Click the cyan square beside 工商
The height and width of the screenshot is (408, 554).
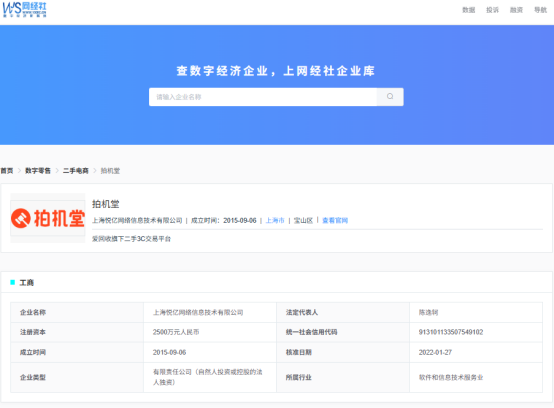(13, 282)
